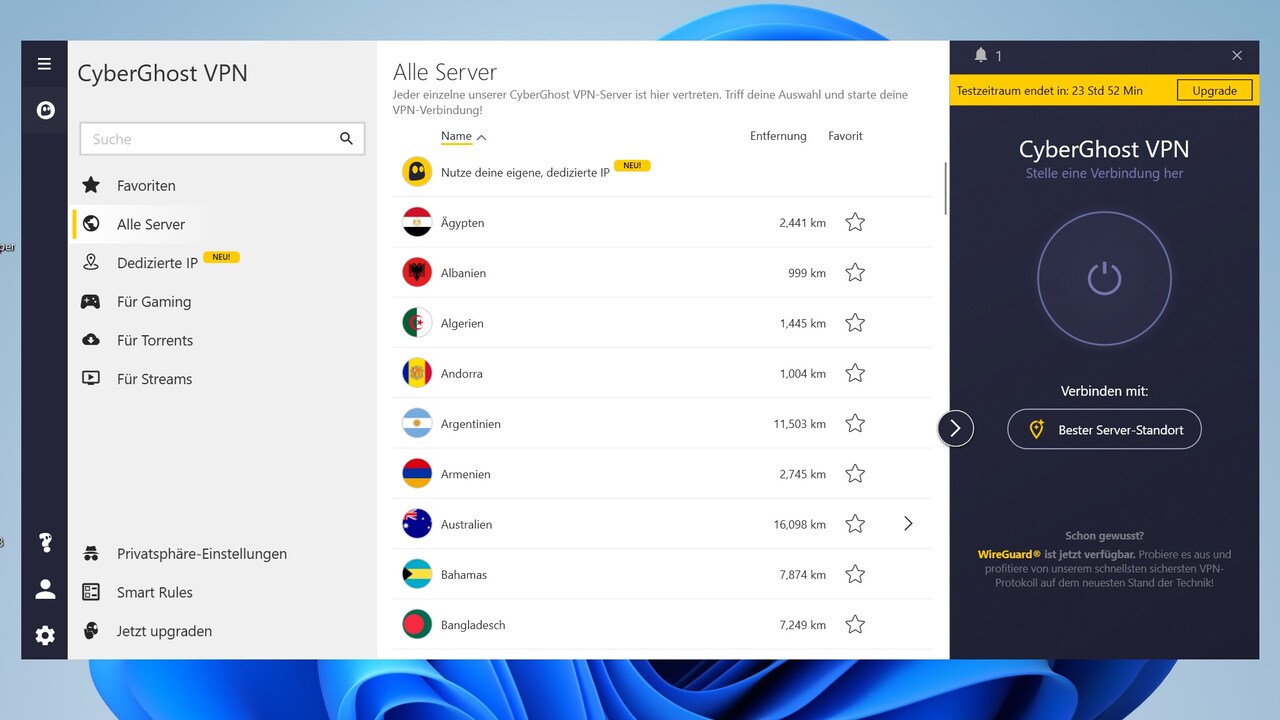Screen dimensions: 1280x720
Task: Select the Ägypten server name
Action: coord(462,223)
